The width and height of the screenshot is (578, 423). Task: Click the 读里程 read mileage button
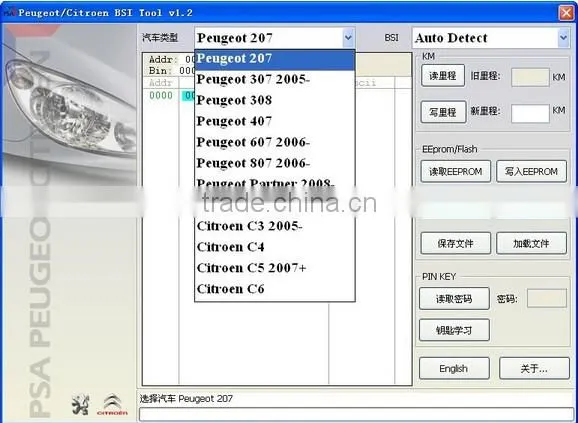coord(443,76)
